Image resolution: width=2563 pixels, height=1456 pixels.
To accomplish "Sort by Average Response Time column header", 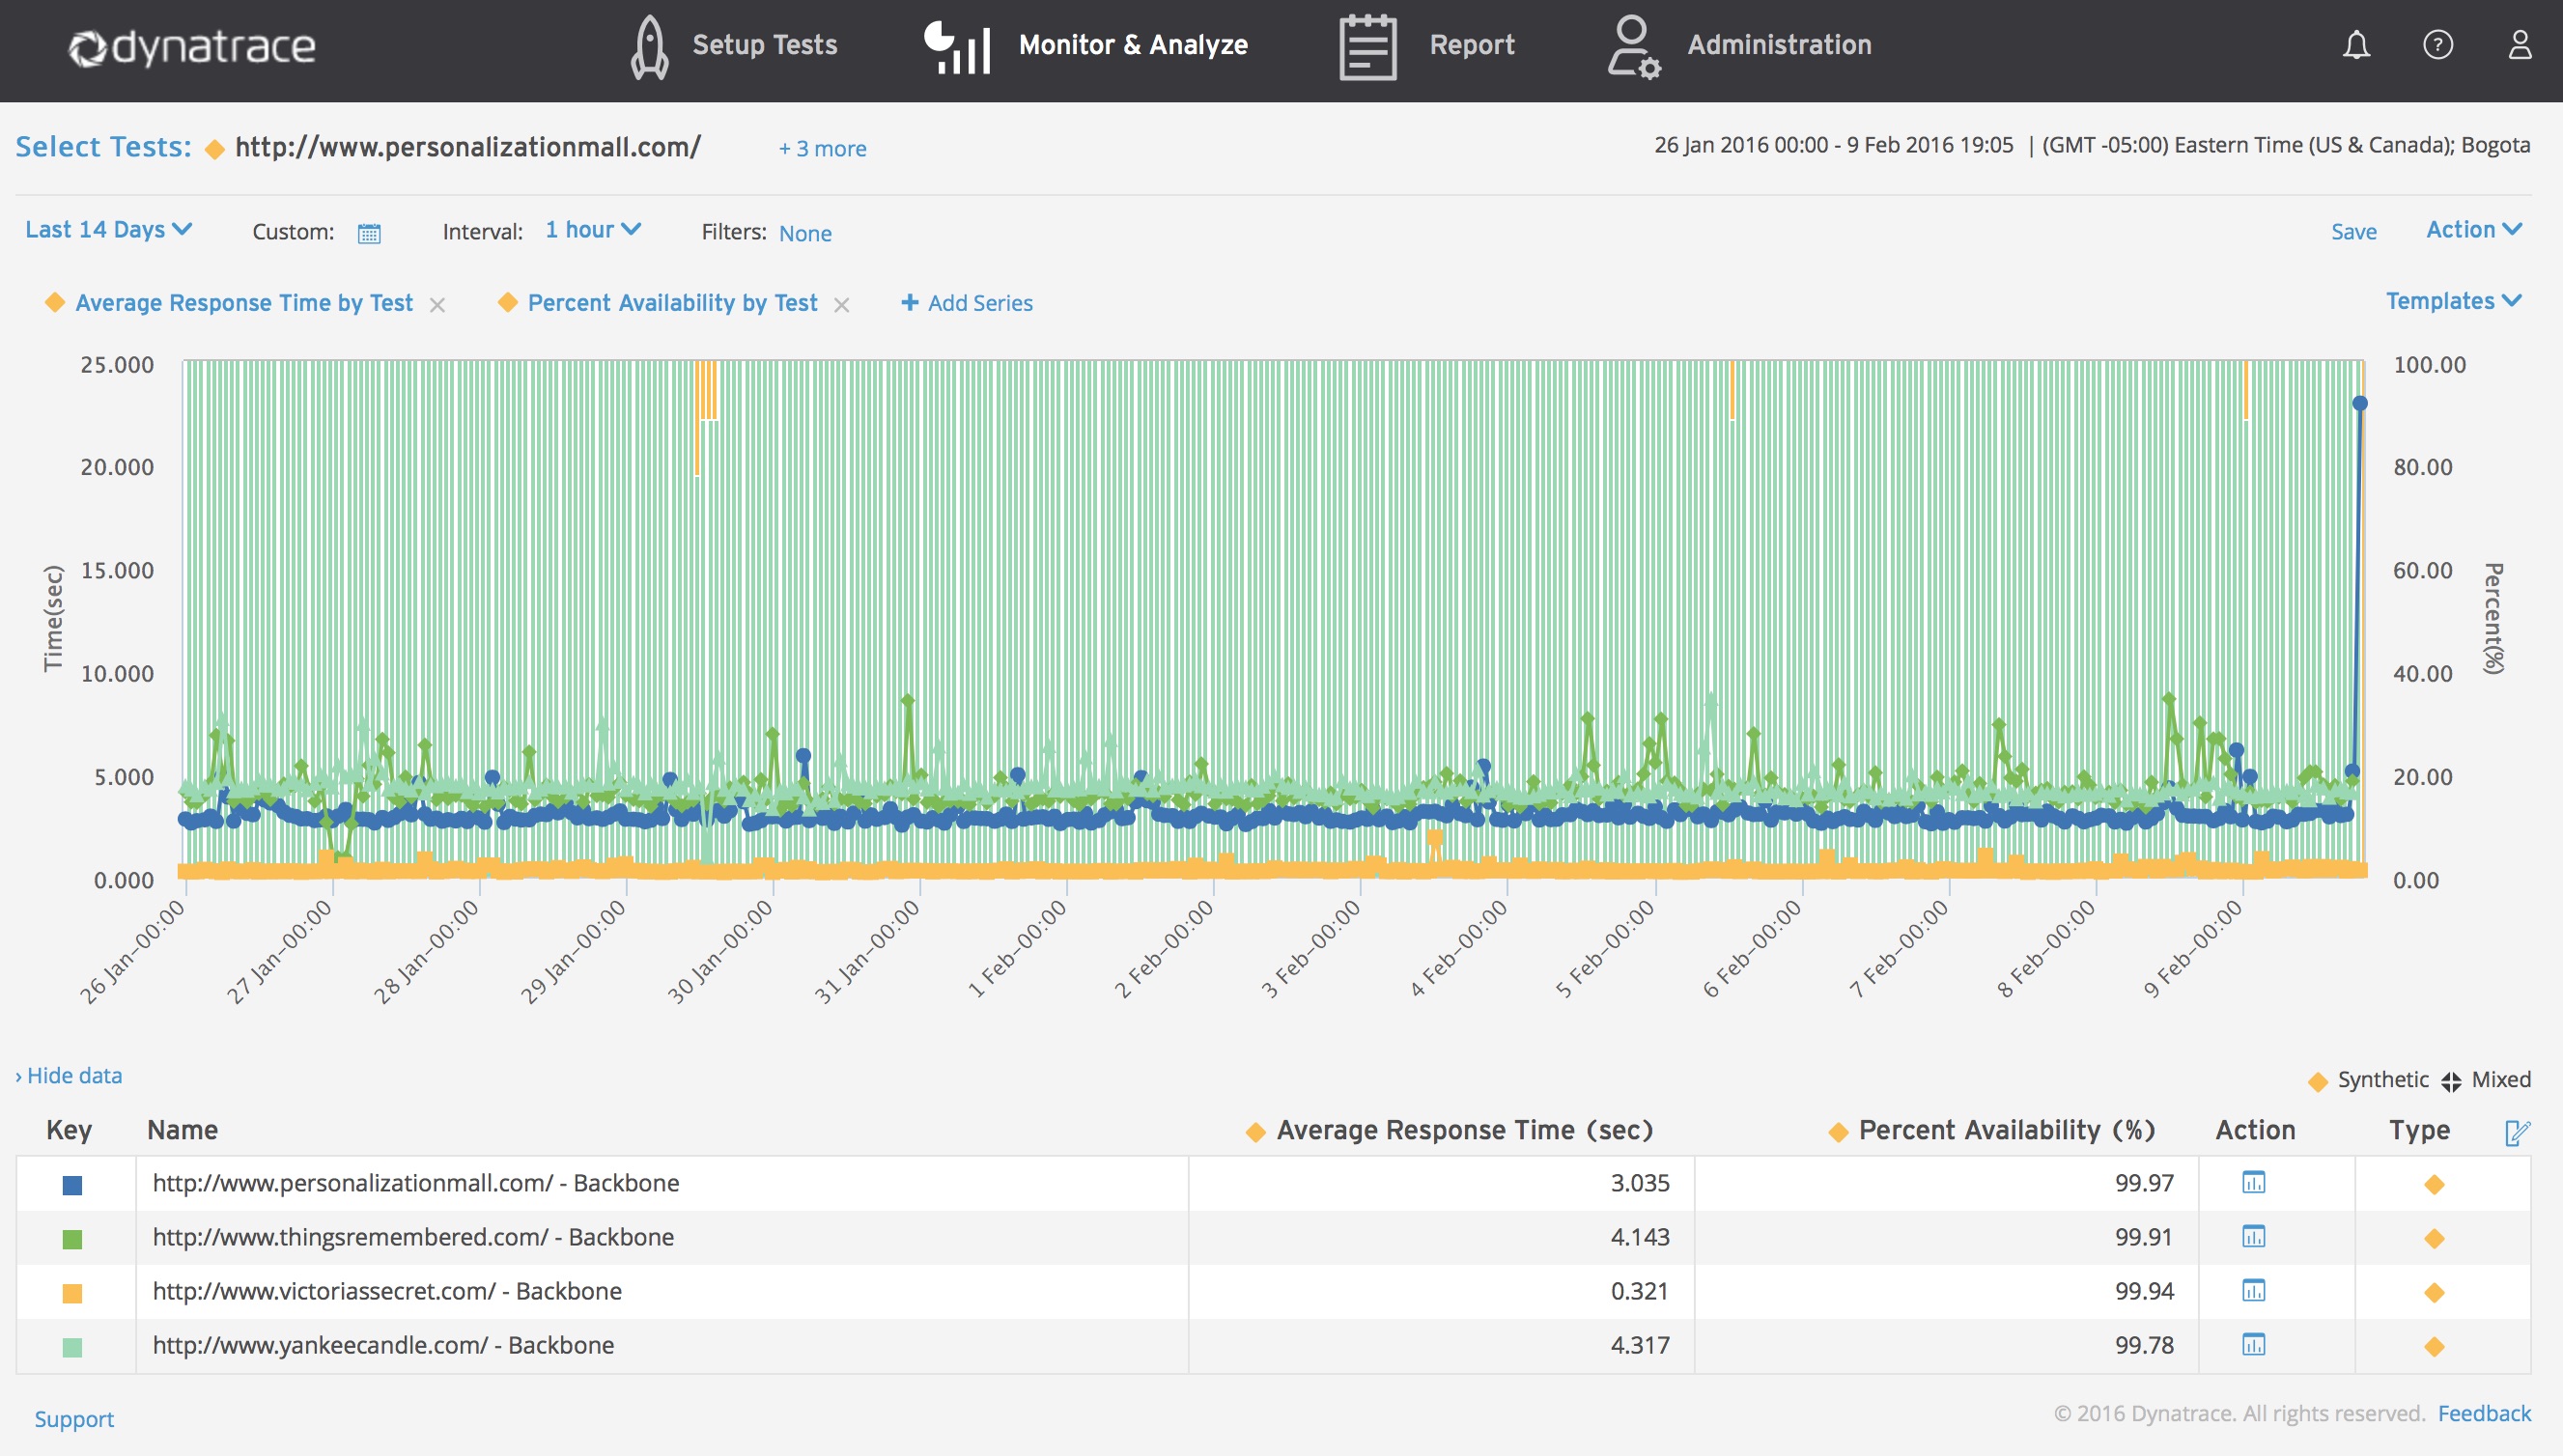I will (1464, 1131).
